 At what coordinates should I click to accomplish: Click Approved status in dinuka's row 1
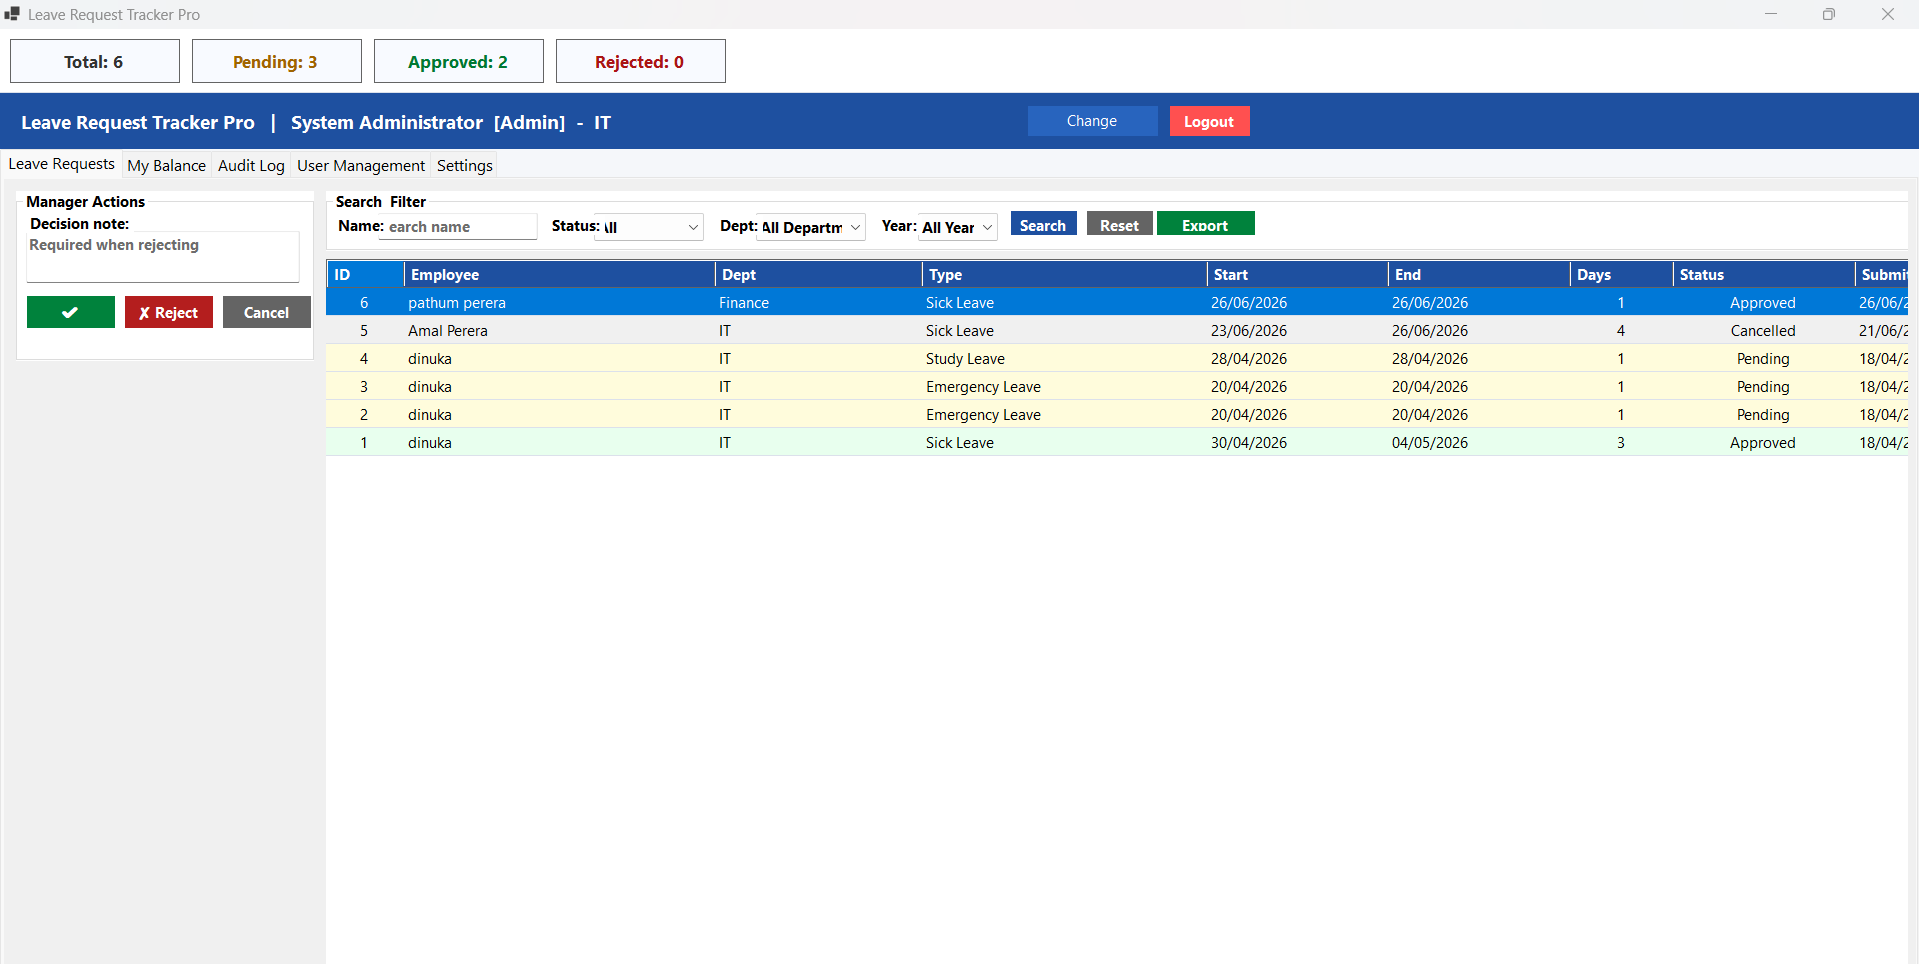(1763, 442)
